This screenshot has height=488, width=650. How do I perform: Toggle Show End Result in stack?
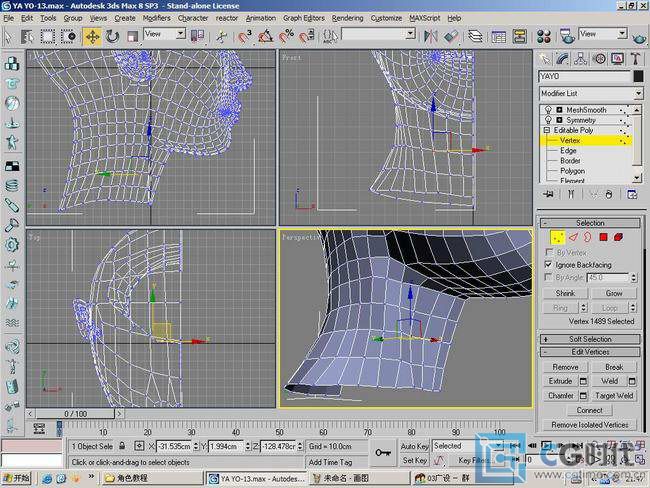(571, 194)
